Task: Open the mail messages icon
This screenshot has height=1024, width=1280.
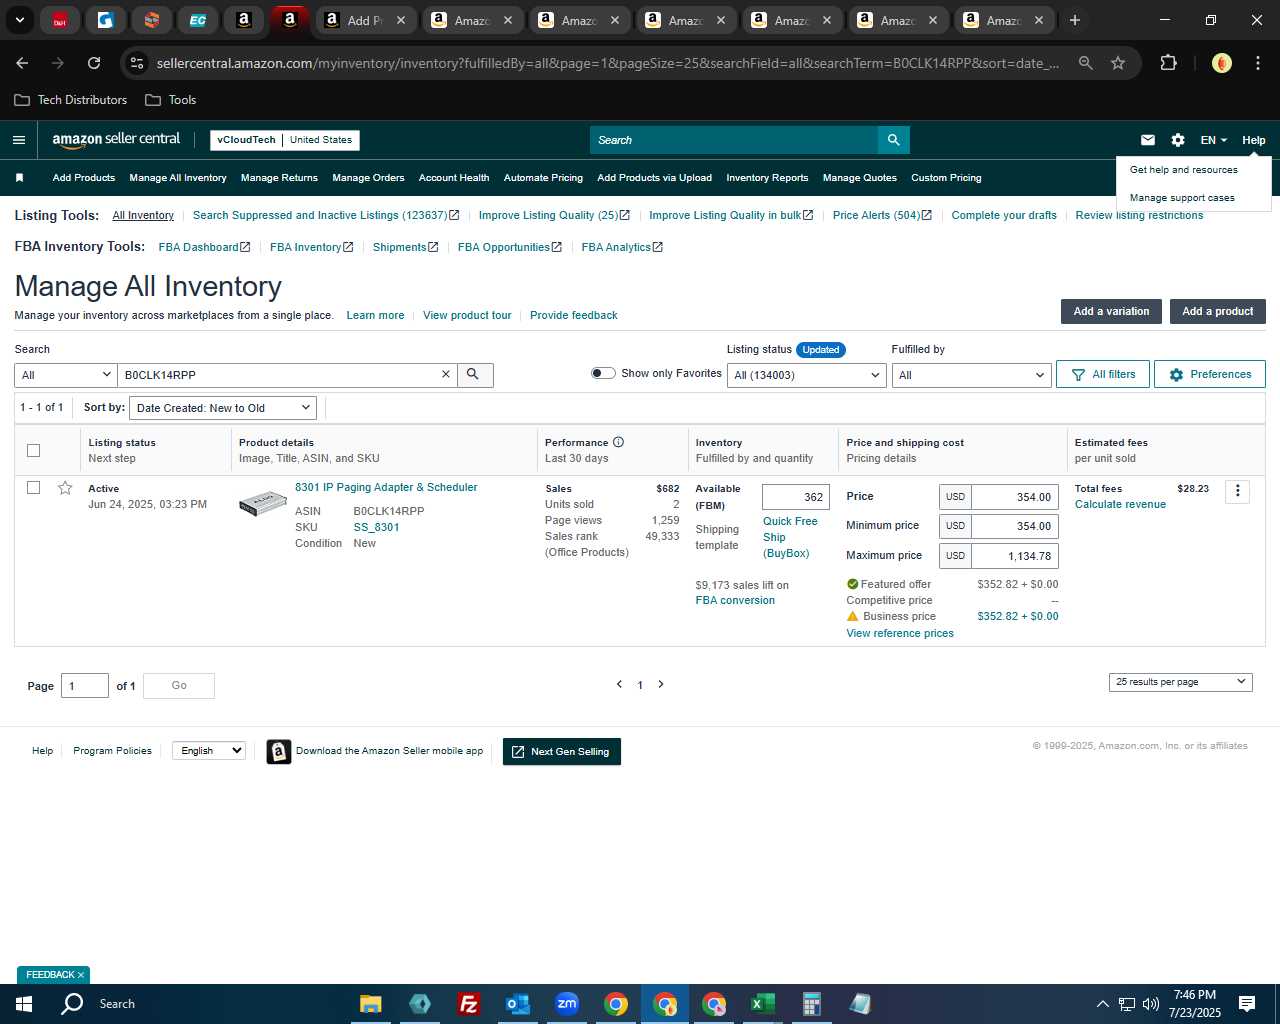Action: (1148, 140)
